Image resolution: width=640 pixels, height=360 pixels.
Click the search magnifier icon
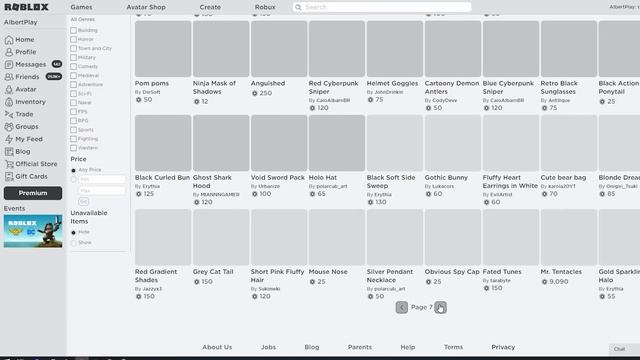(298, 7)
